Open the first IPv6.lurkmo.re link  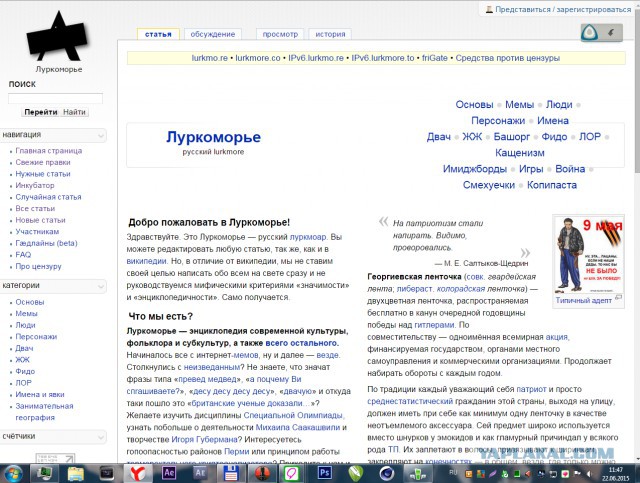tap(316, 58)
